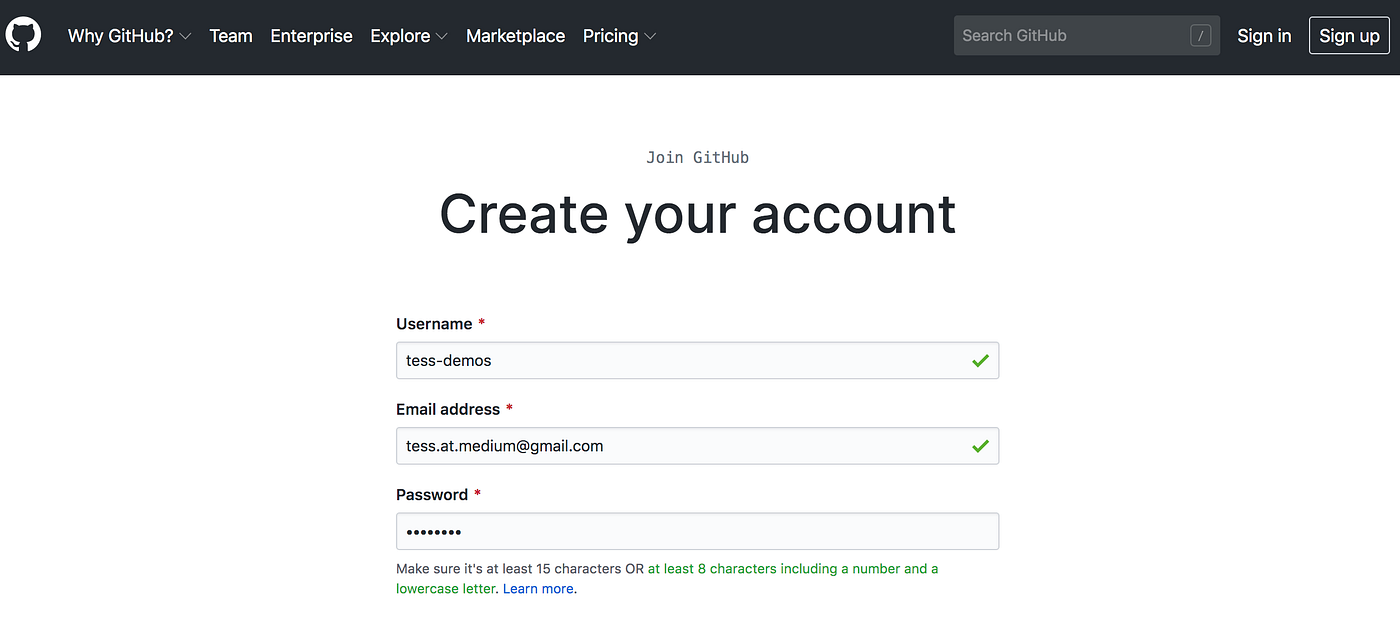Click the Join GitHub text
1400x621 pixels.
[697, 157]
